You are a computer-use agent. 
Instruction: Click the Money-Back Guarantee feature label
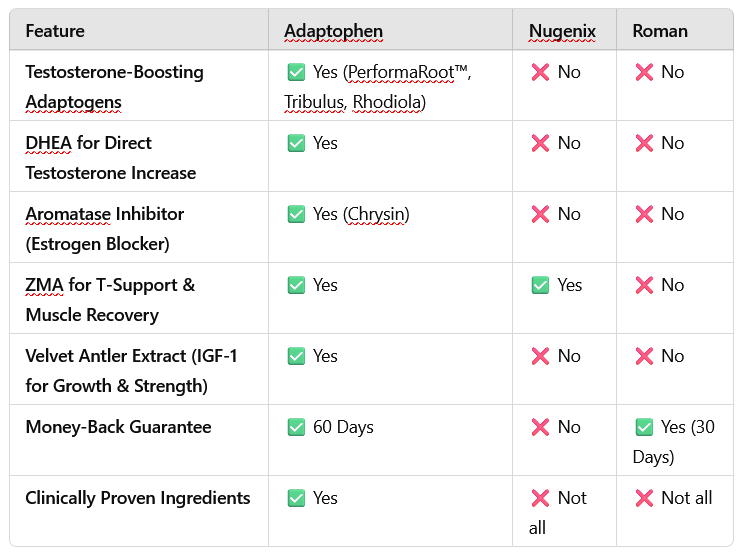point(118,427)
